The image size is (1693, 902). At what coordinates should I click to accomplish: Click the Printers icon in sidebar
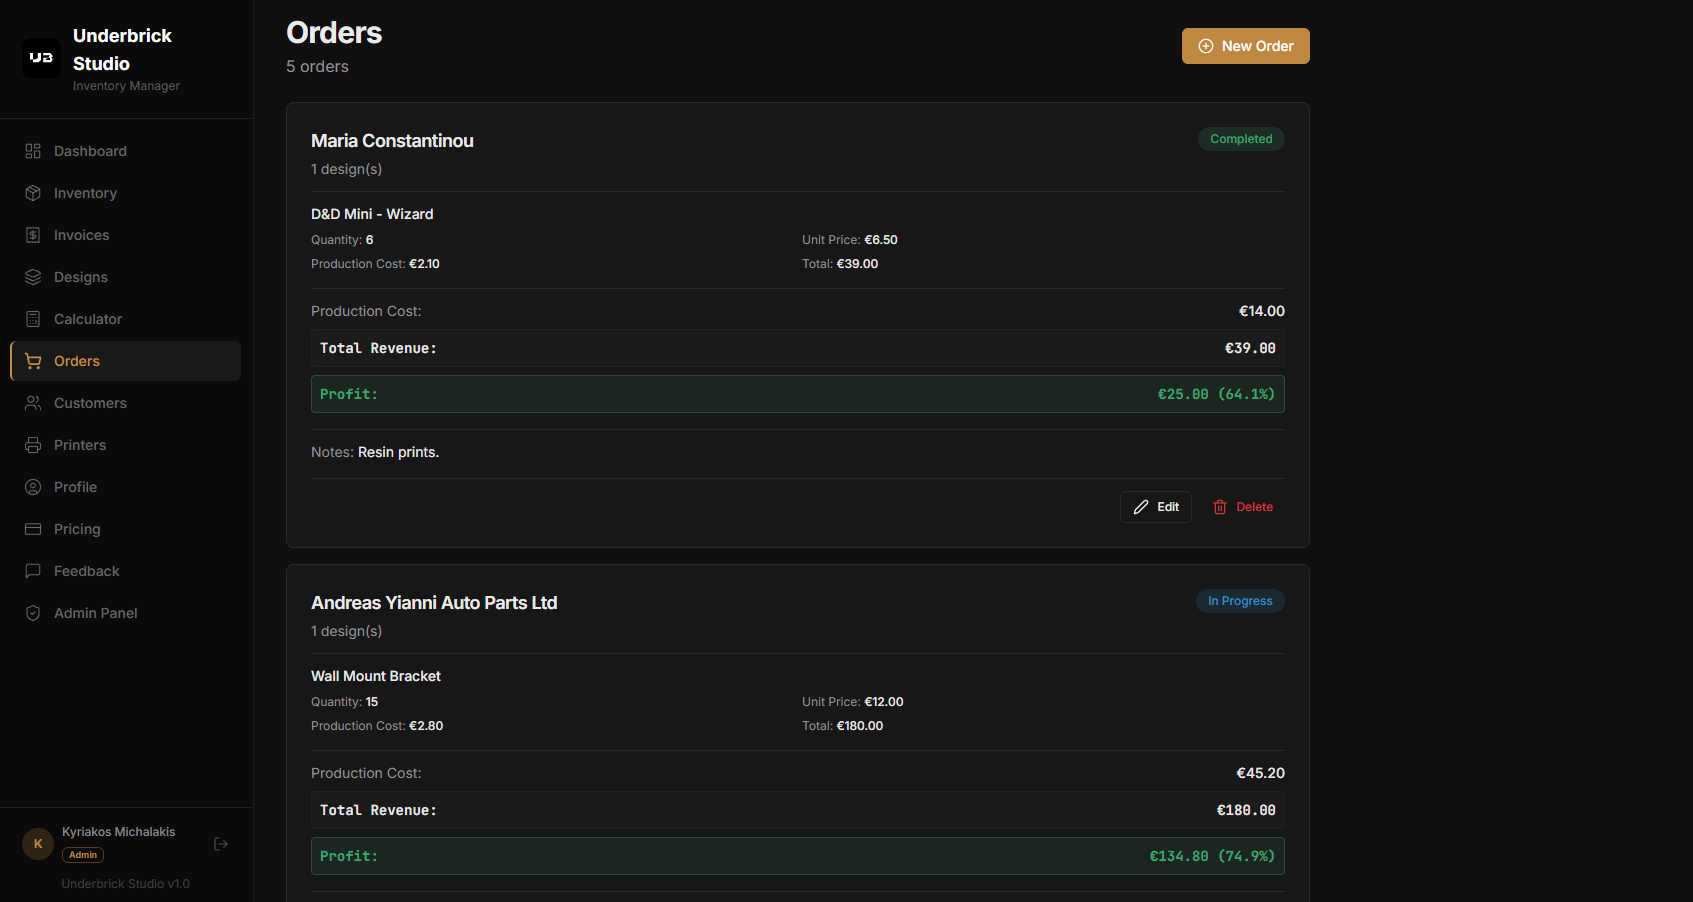click(x=33, y=445)
